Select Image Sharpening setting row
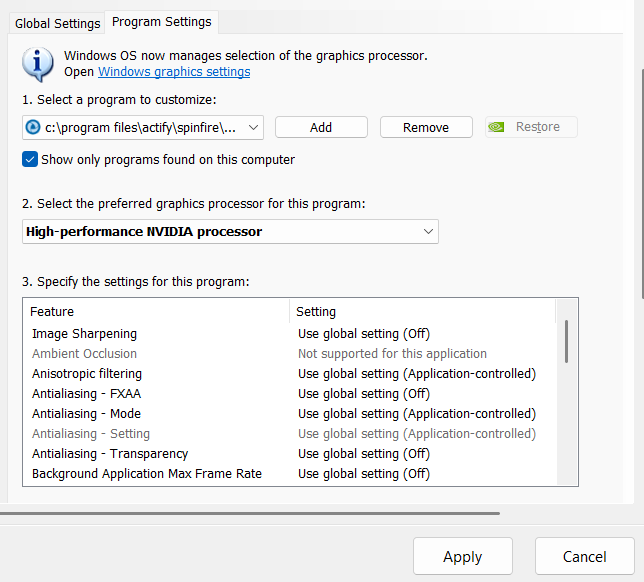Viewport: 644px width, 582px height. pos(84,334)
